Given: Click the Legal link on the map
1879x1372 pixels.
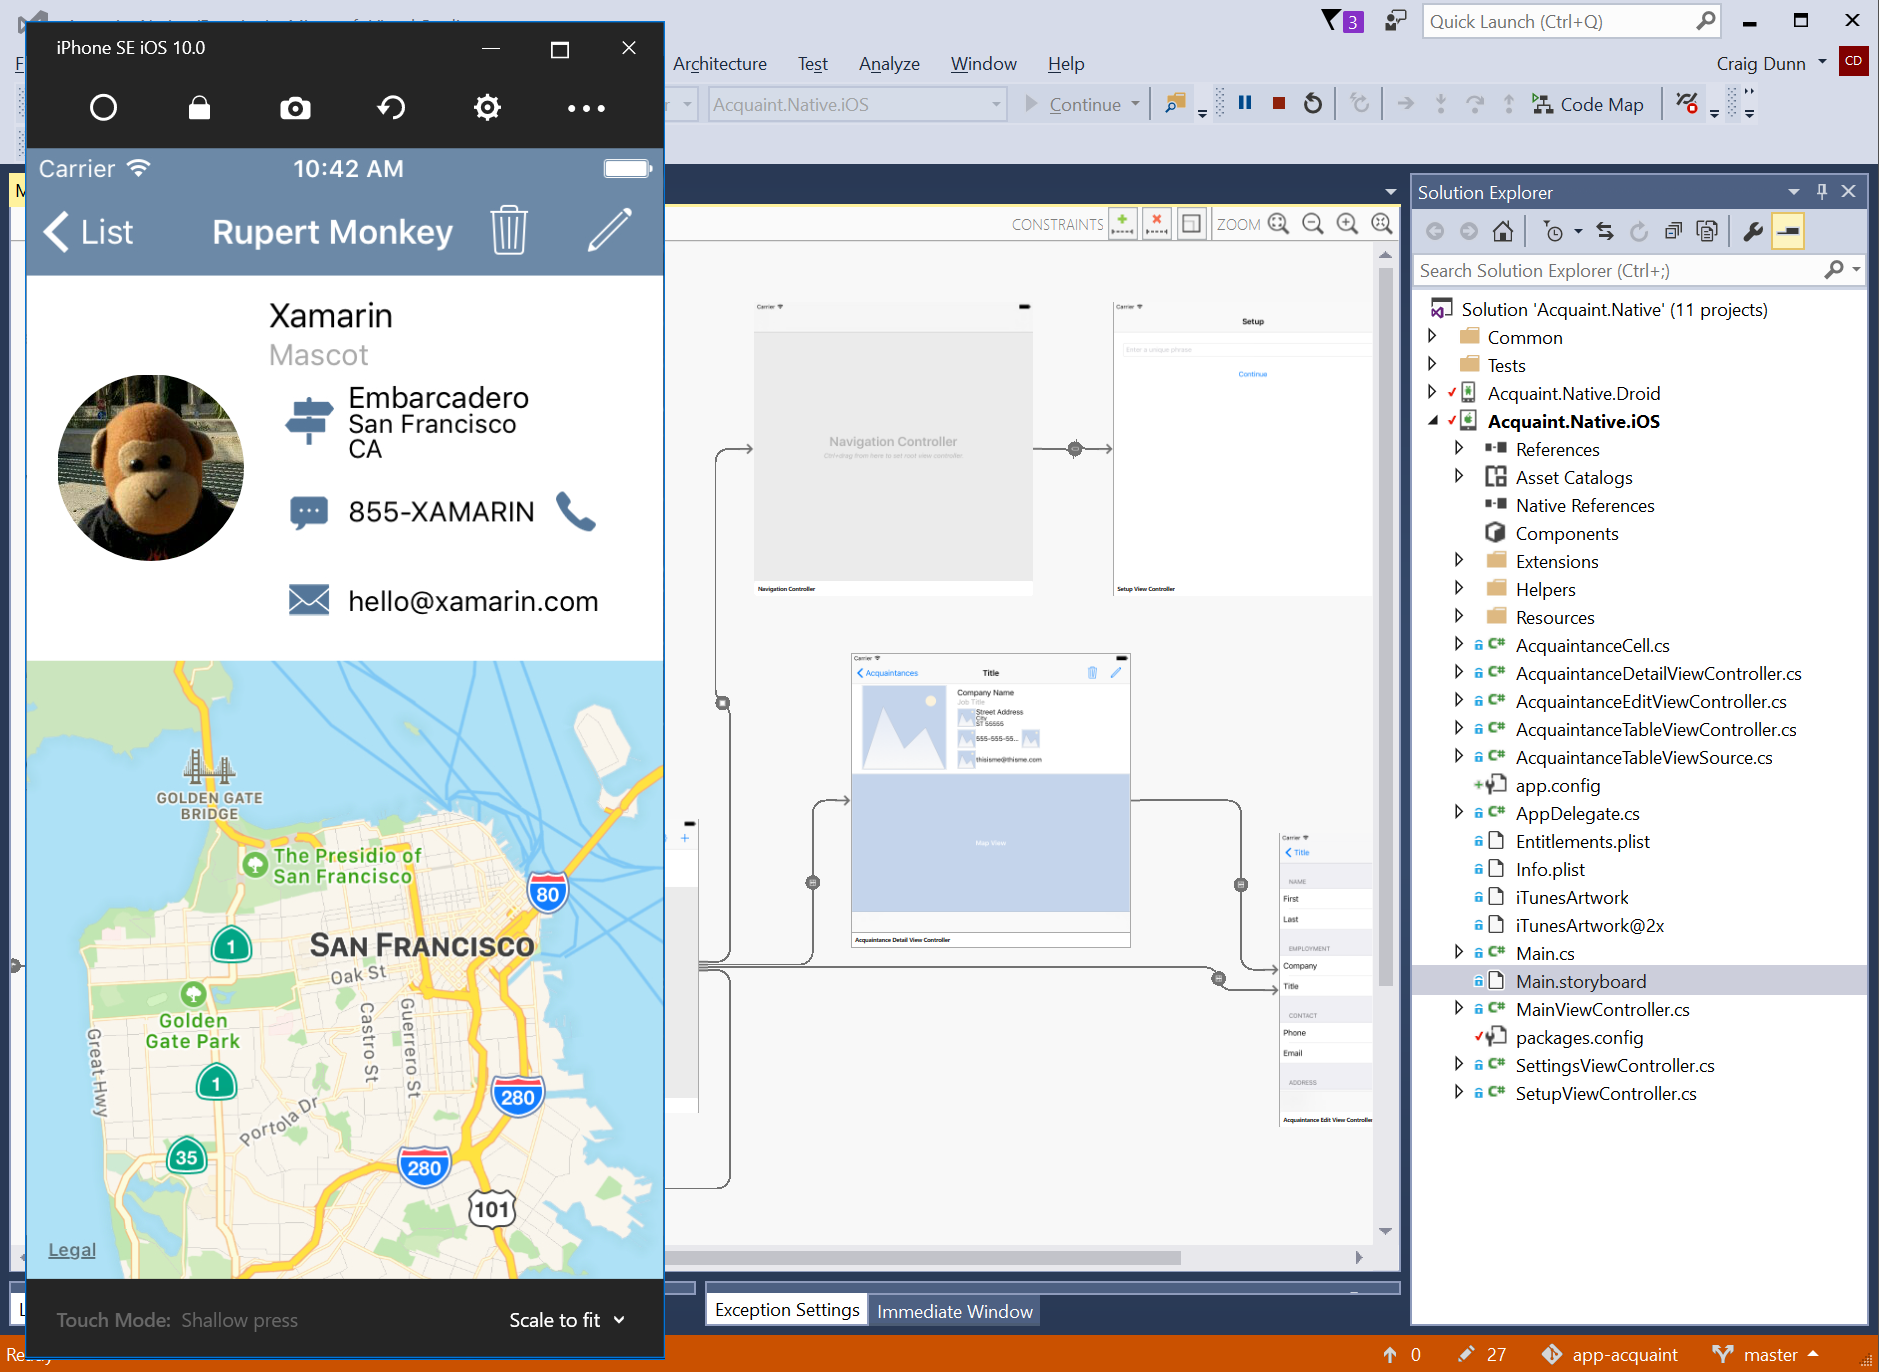Looking at the screenshot, I should (x=72, y=1250).
